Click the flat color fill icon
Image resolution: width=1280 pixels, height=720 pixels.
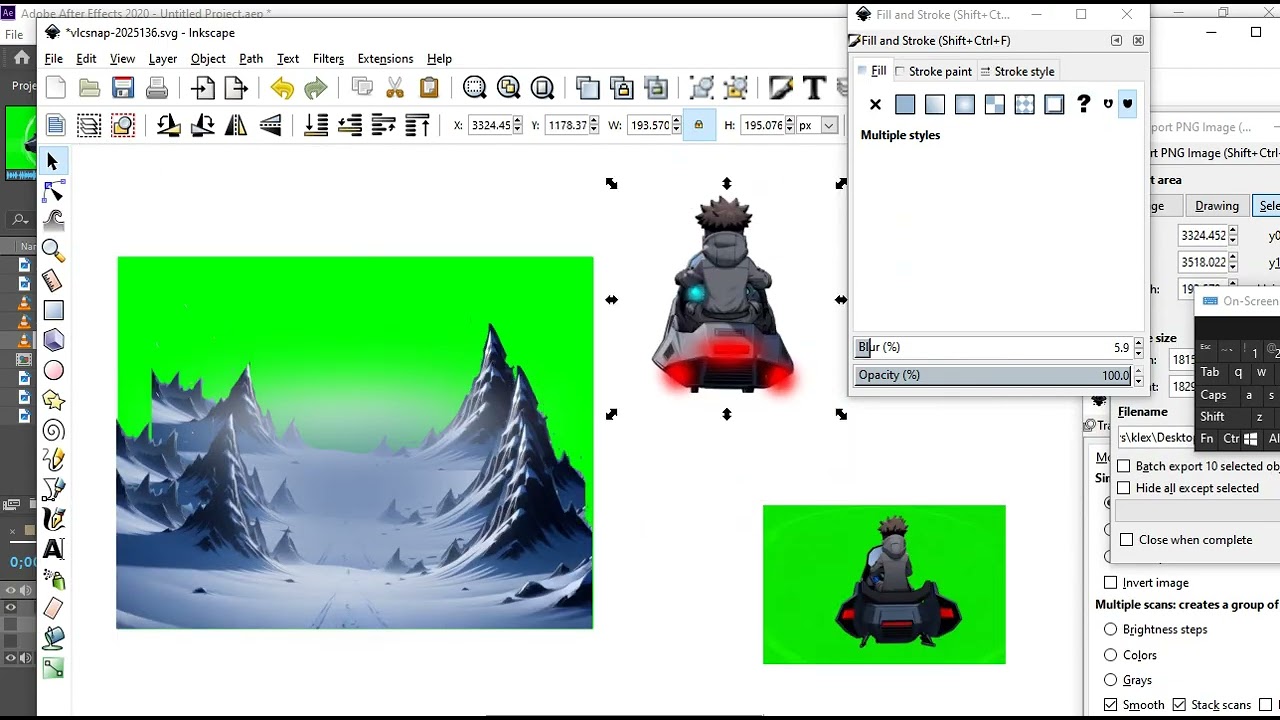point(905,104)
